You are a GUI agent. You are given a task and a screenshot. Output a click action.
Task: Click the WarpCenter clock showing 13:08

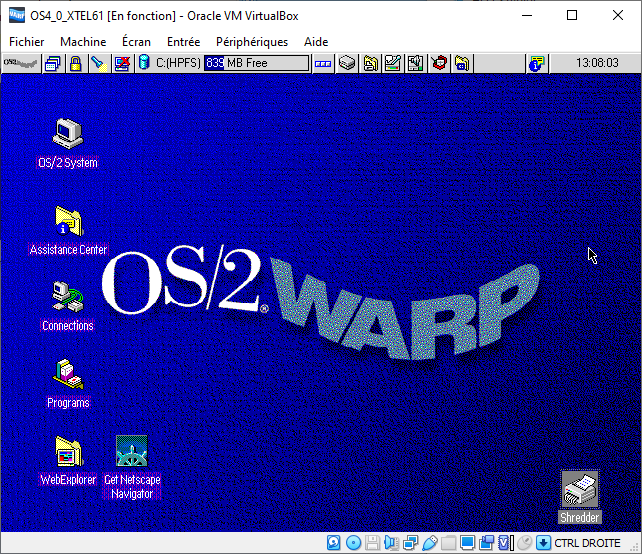pyautogui.click(x=597, y=63)
